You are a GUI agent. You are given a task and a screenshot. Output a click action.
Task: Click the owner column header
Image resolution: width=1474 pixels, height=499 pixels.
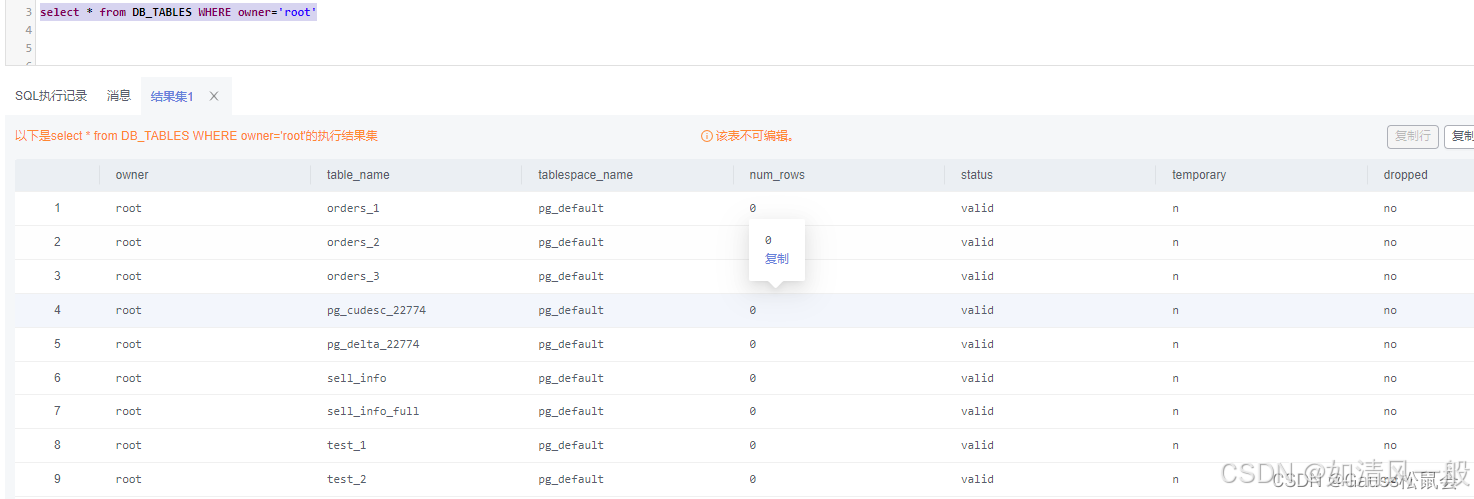click(x=132, y=175)
